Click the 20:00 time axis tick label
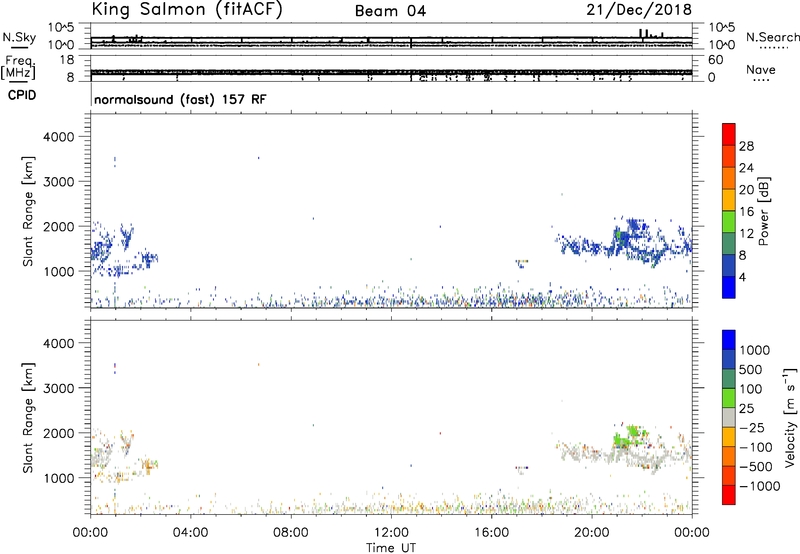This screenshot has height=554, width=800. point(592,533)
